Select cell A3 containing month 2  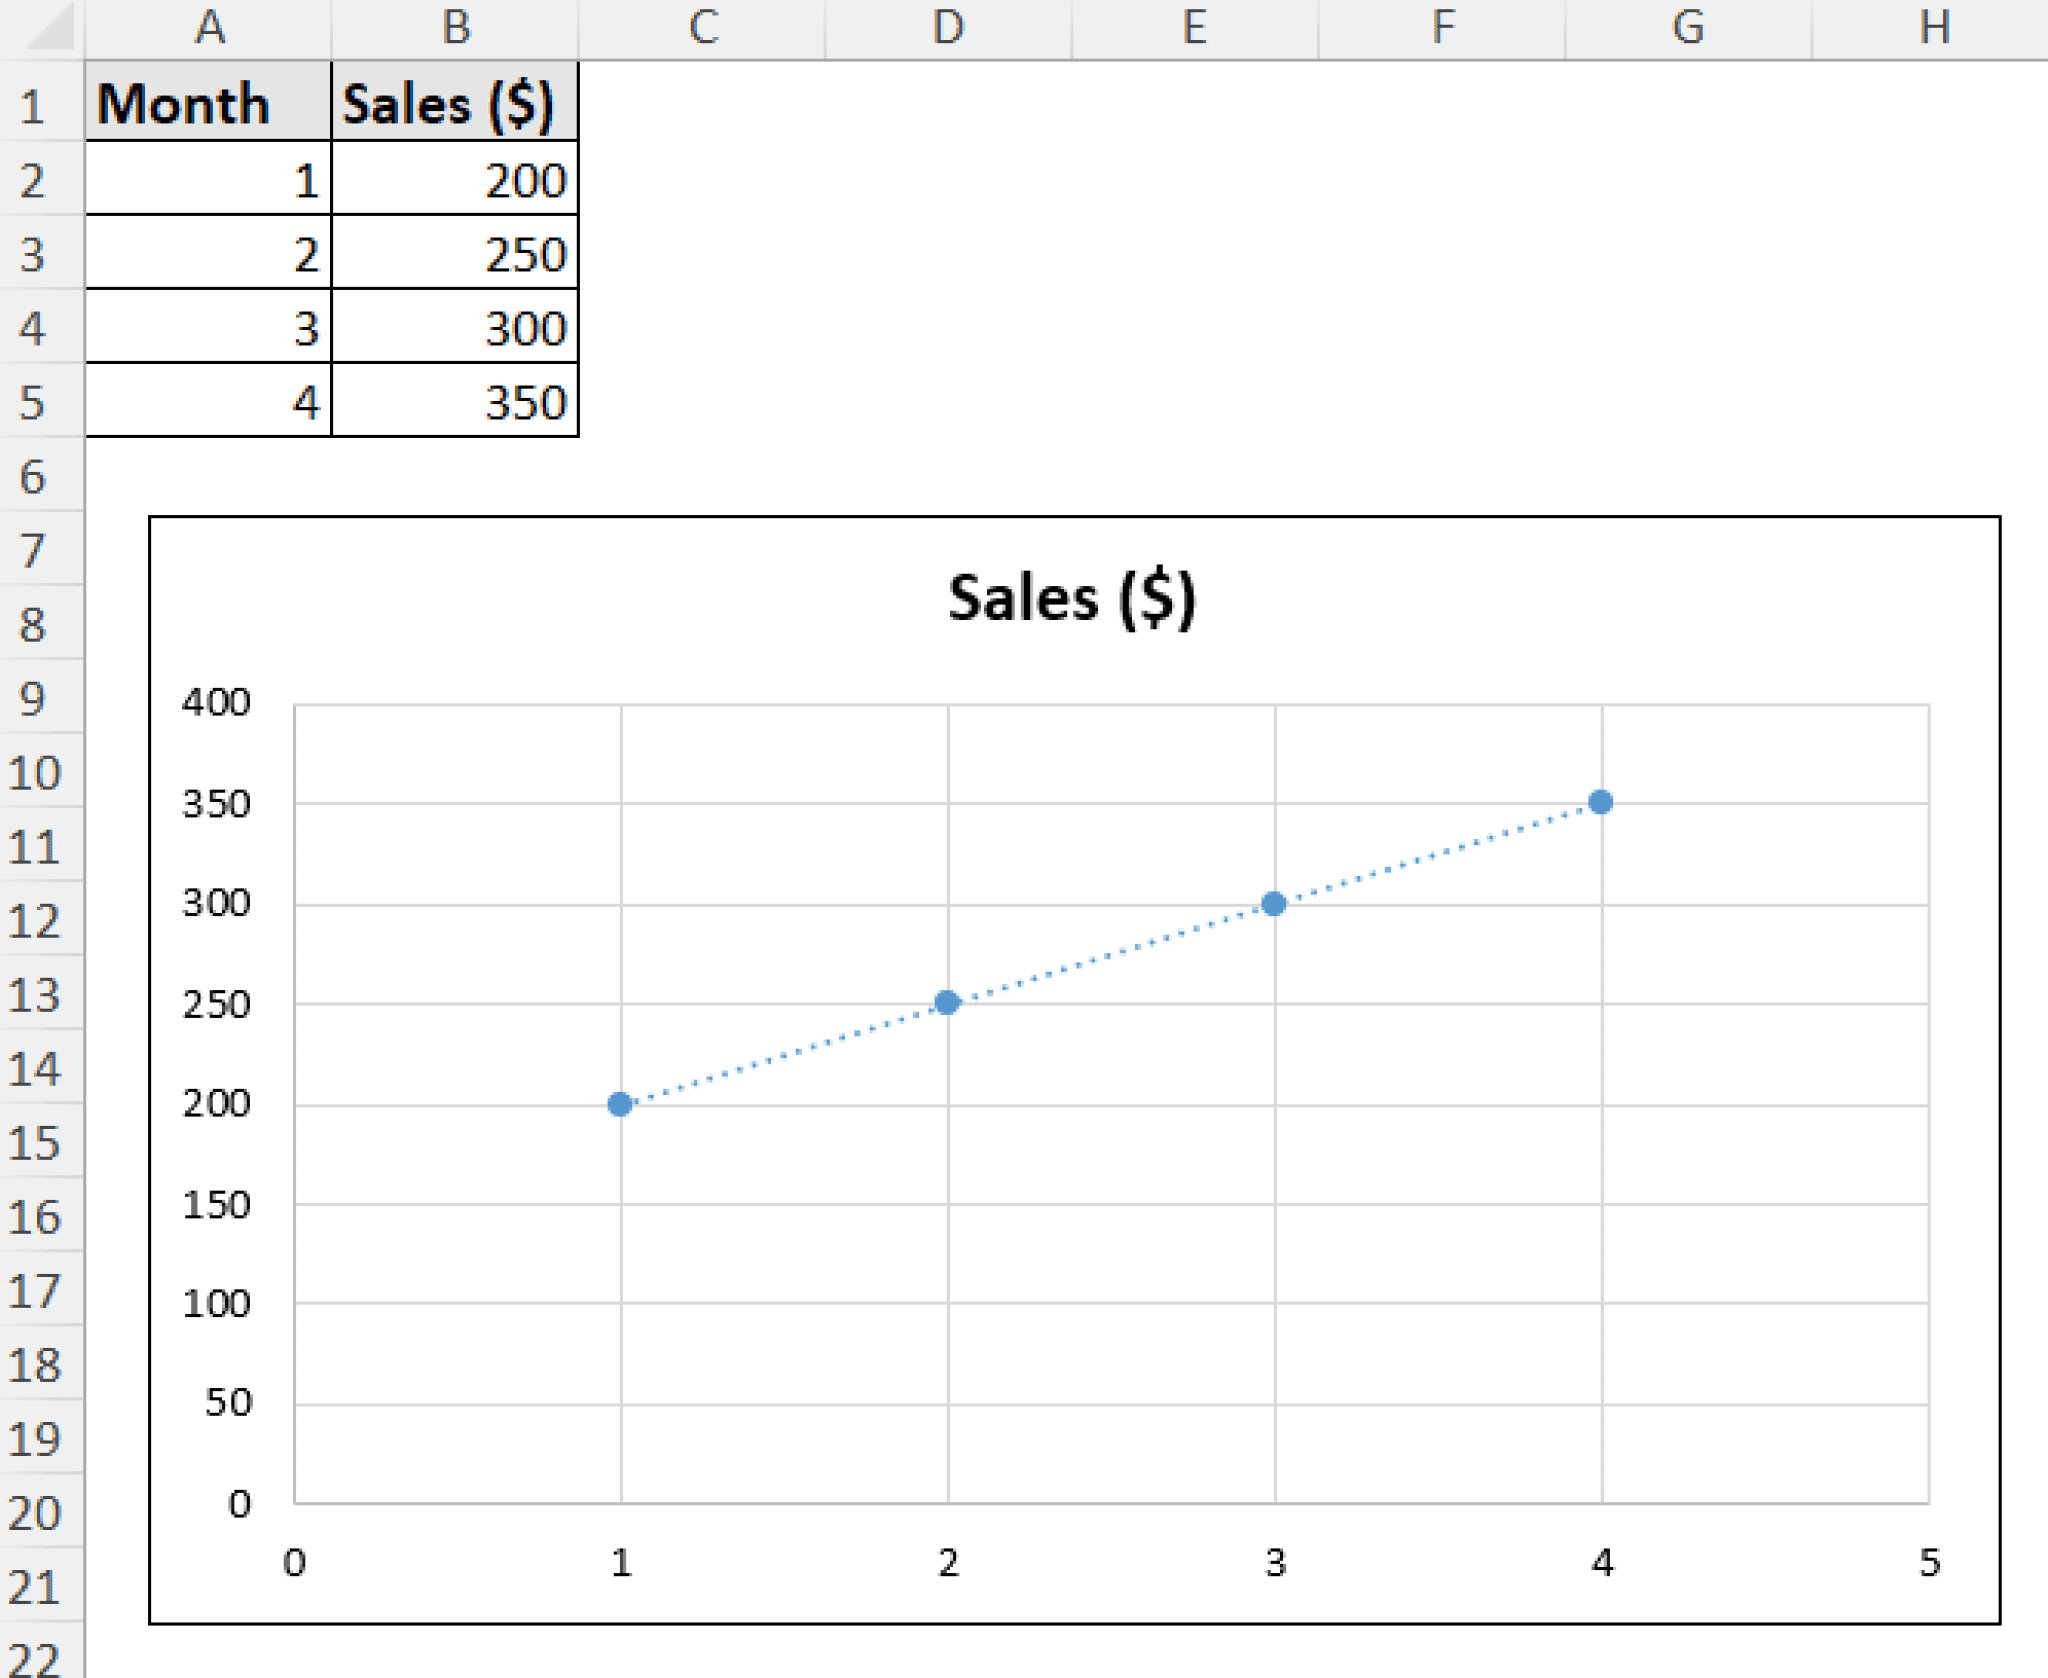pos(207,253)
